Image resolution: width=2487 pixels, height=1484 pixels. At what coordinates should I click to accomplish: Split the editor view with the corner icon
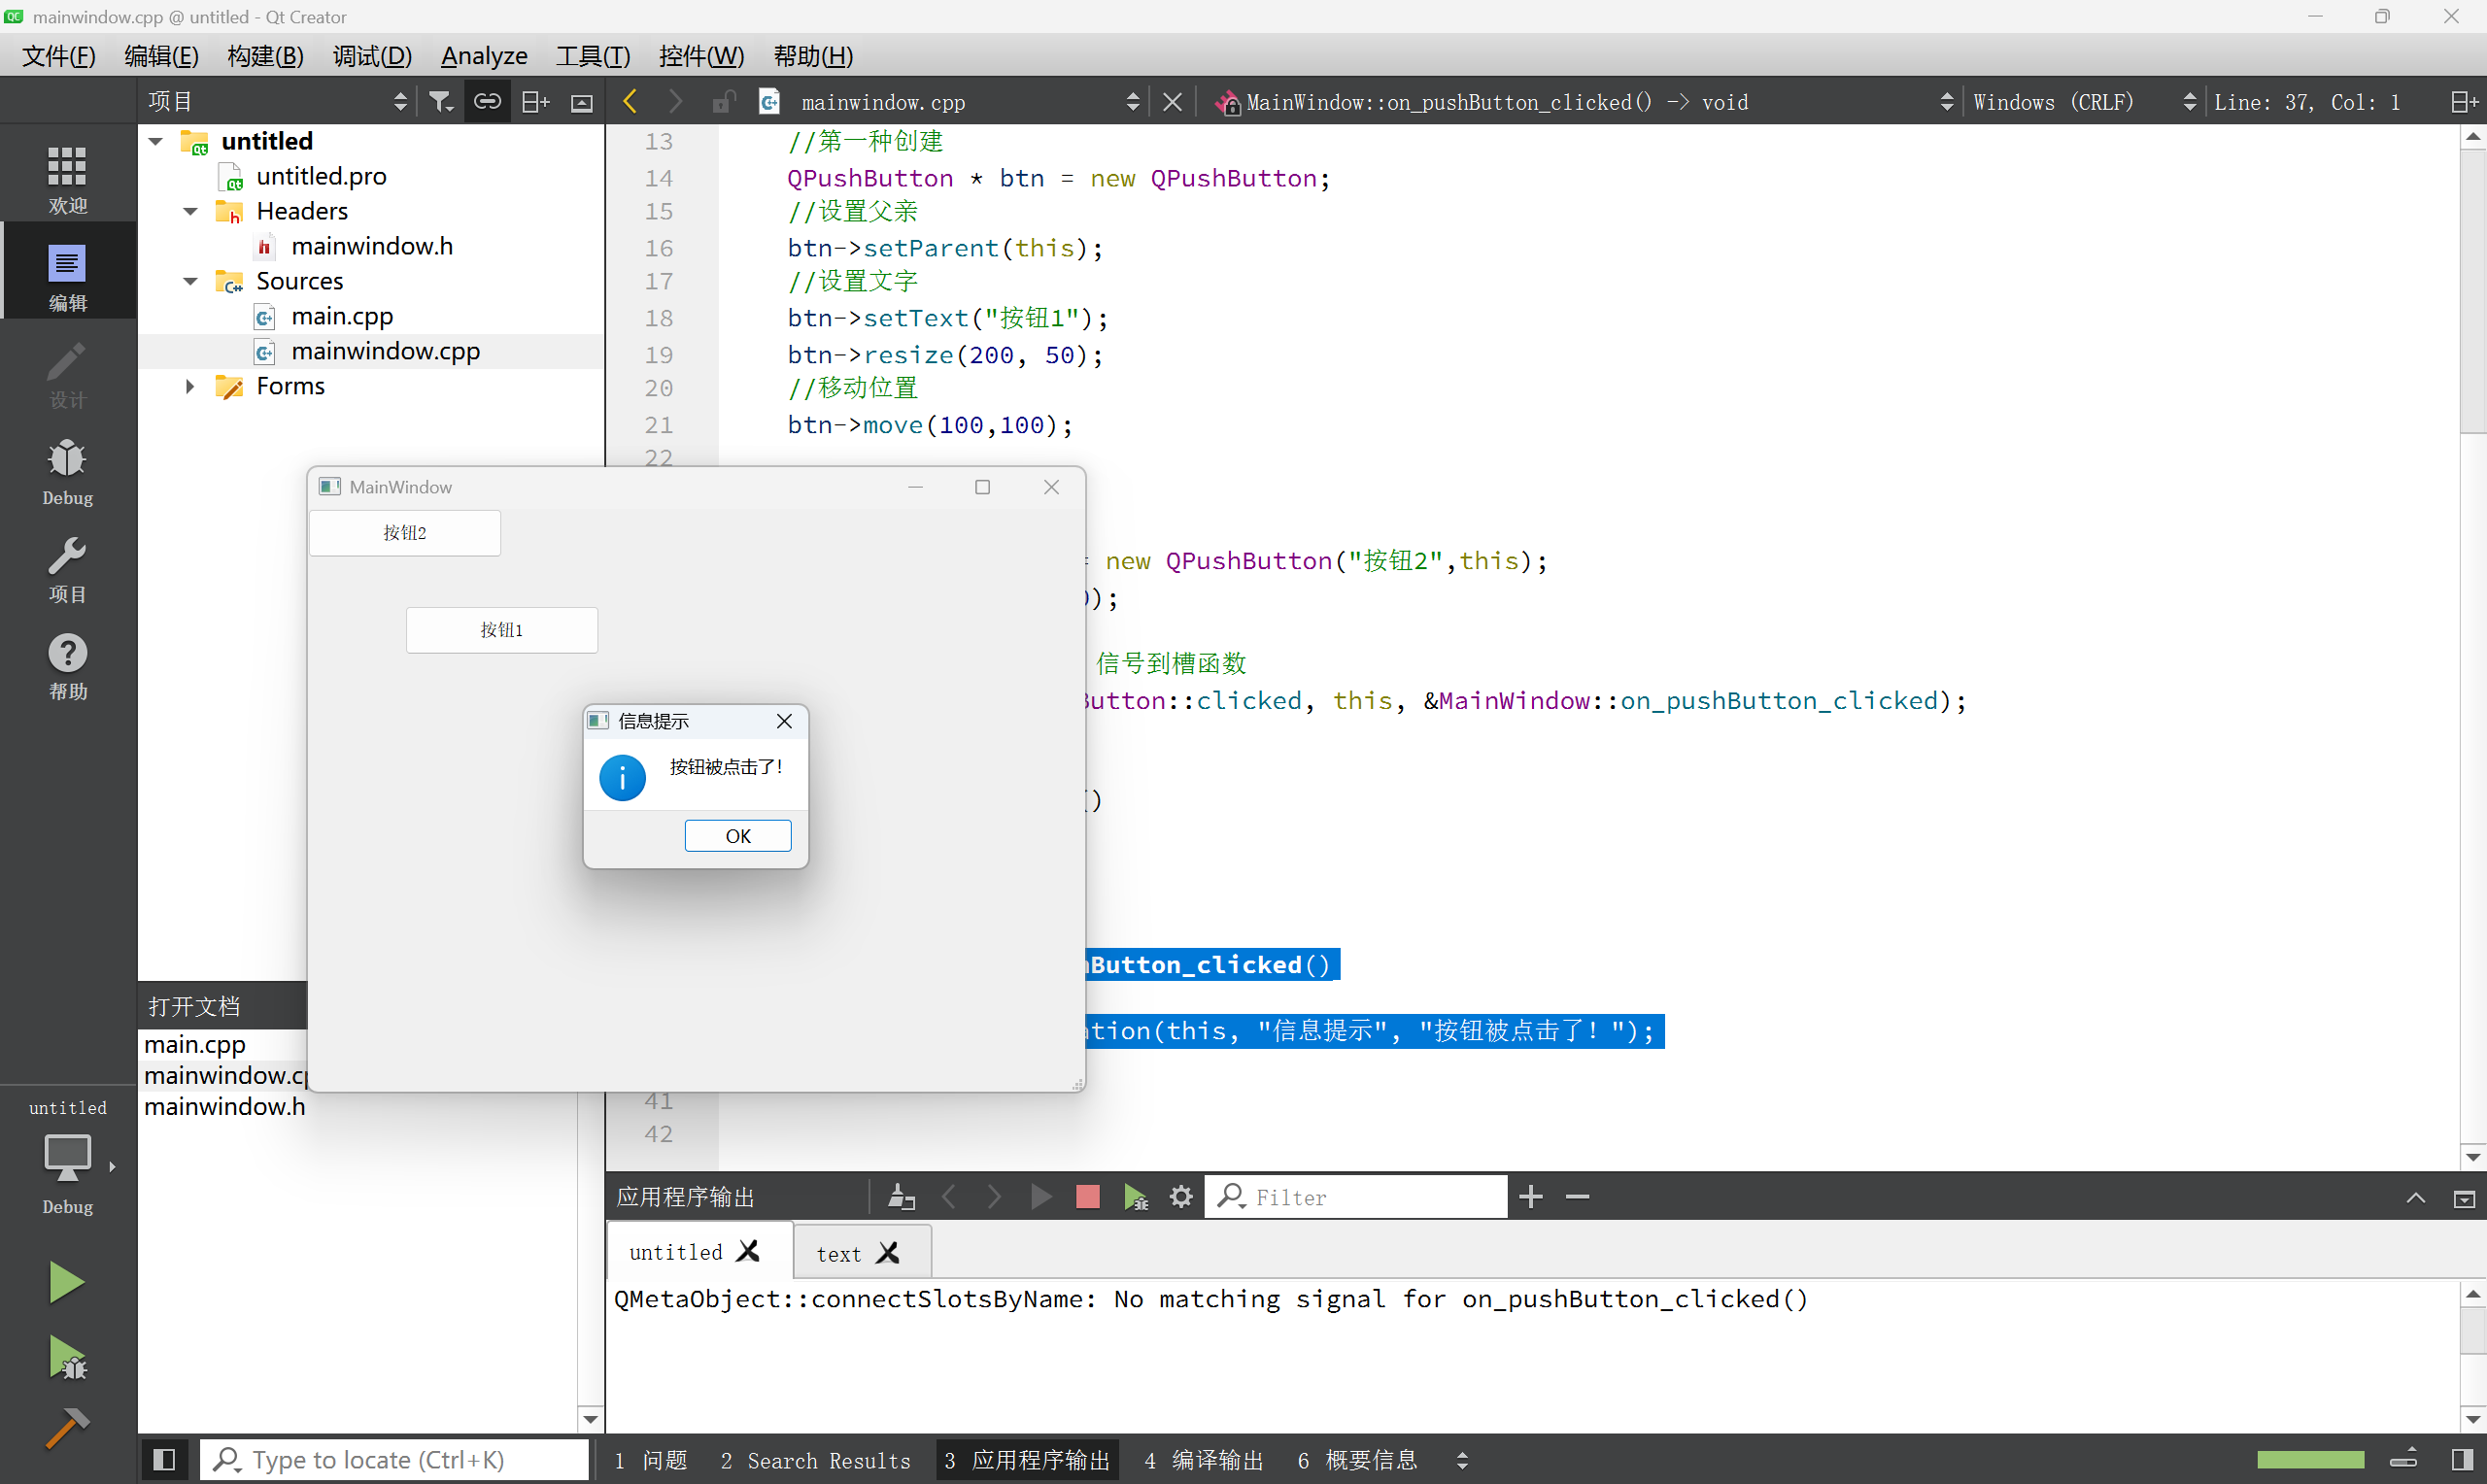[x=2463, y=102]
